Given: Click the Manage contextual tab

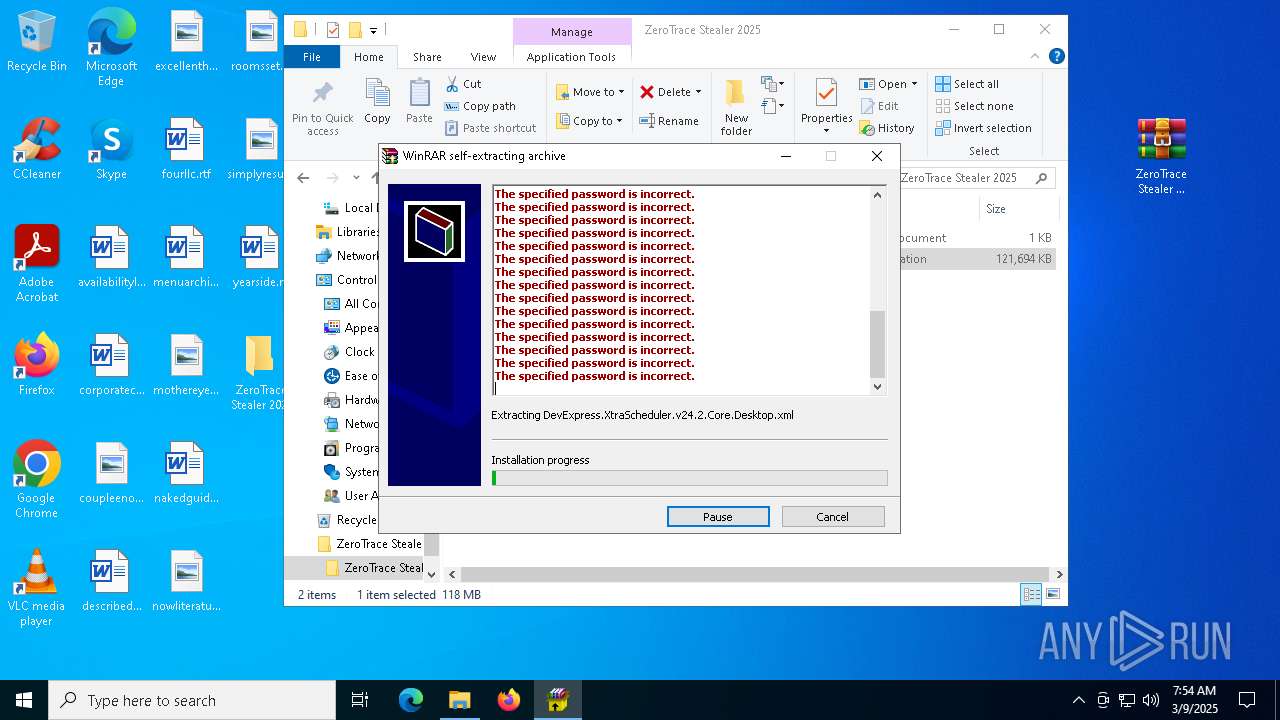Looking at the screenshot, I should pyautogui.click(x=572, y=32).
